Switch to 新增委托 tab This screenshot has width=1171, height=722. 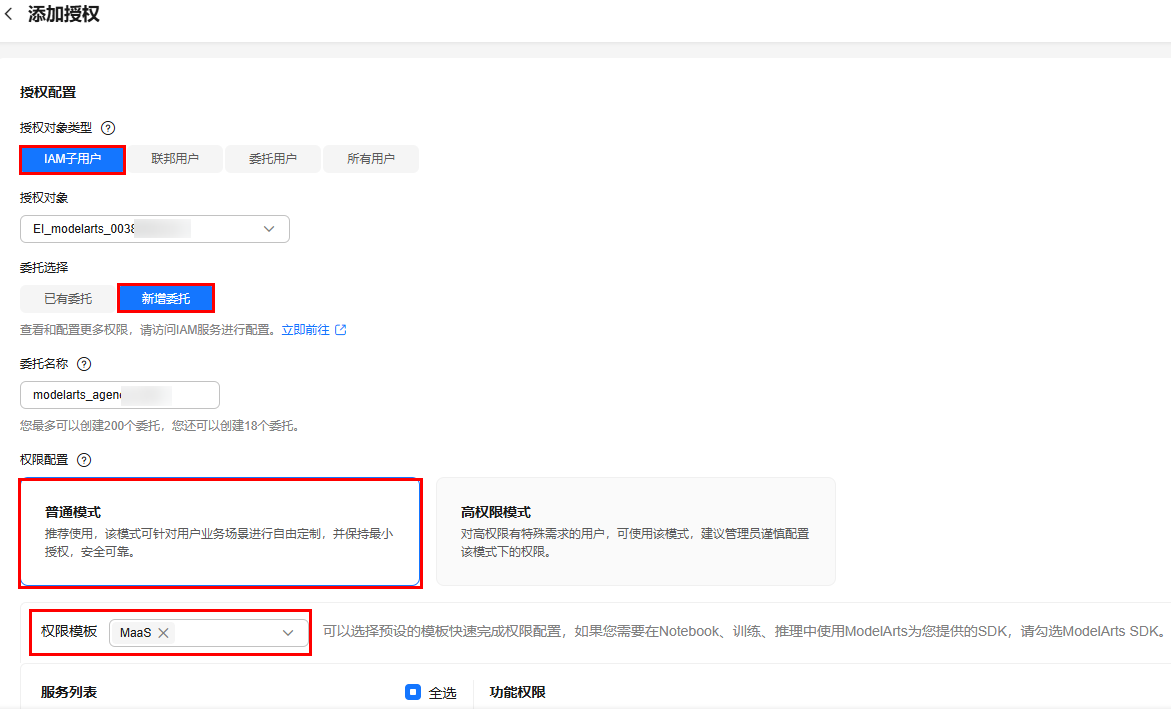click(x=166, y=298)
